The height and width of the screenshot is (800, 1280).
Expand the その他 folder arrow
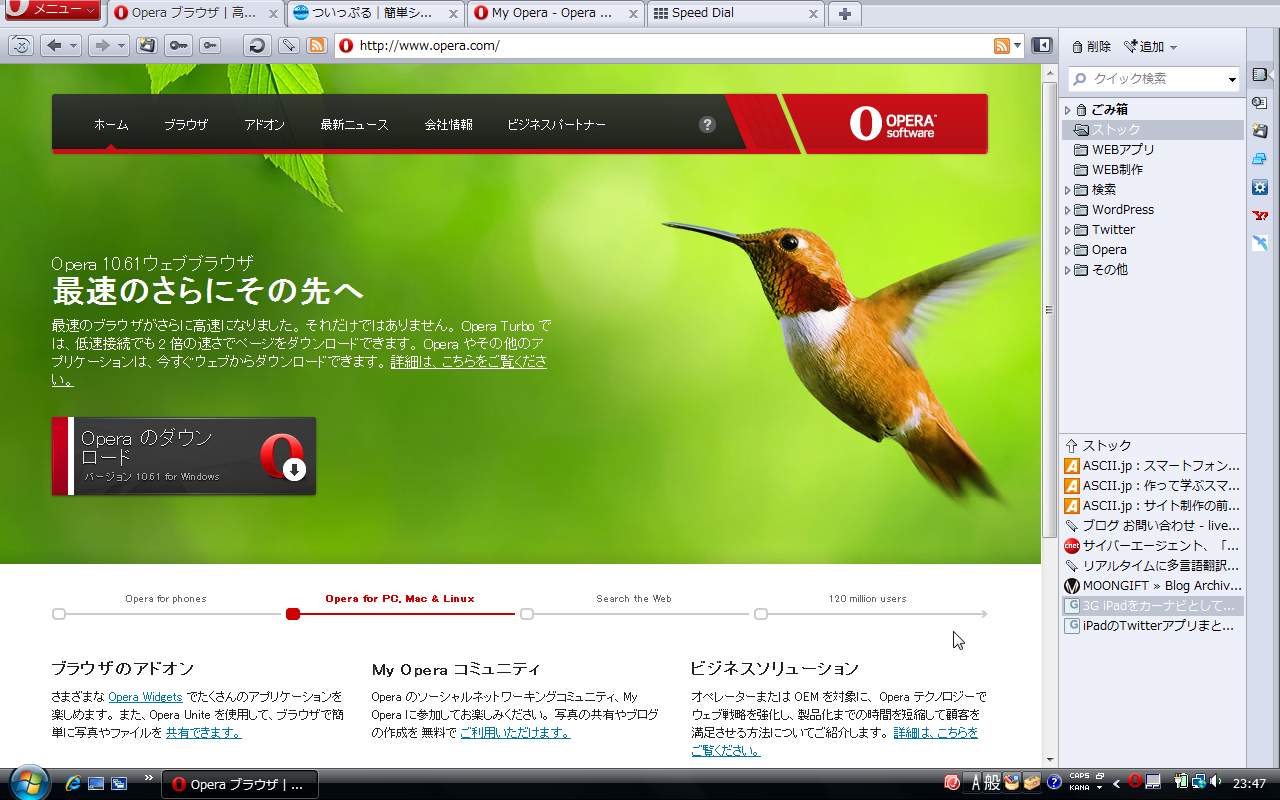[x=1067, y=270]
